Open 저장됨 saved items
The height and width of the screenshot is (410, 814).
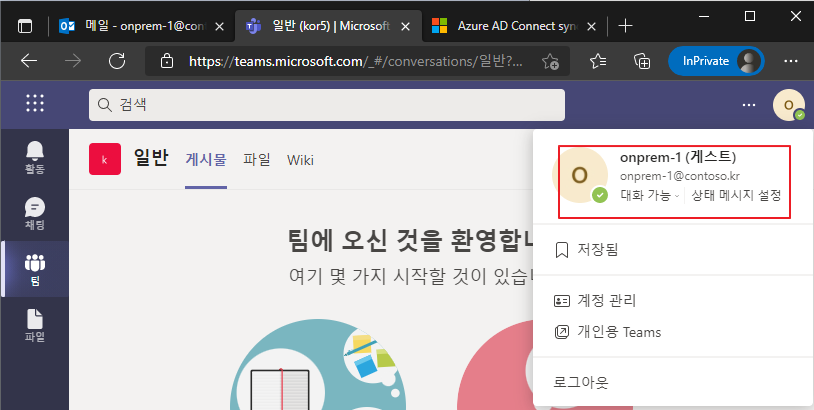pyautogui.click(x=673, y=250)
